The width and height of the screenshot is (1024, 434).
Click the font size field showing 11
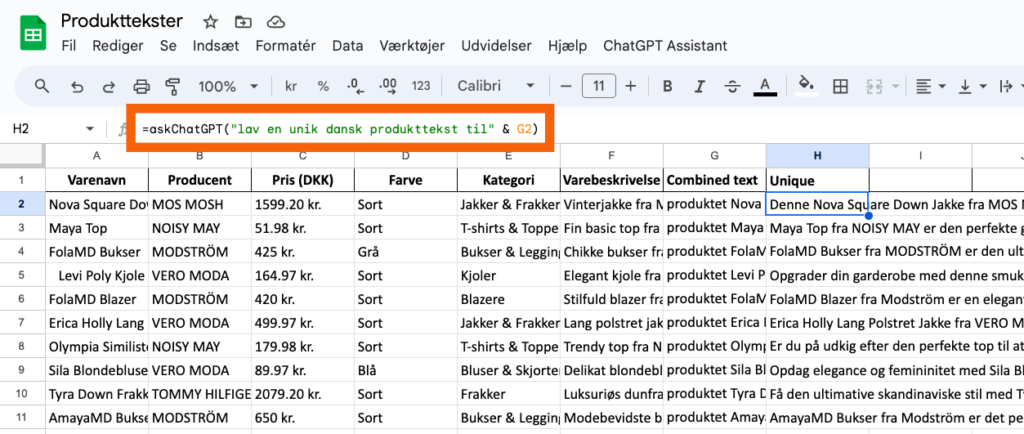coord(599,86)
